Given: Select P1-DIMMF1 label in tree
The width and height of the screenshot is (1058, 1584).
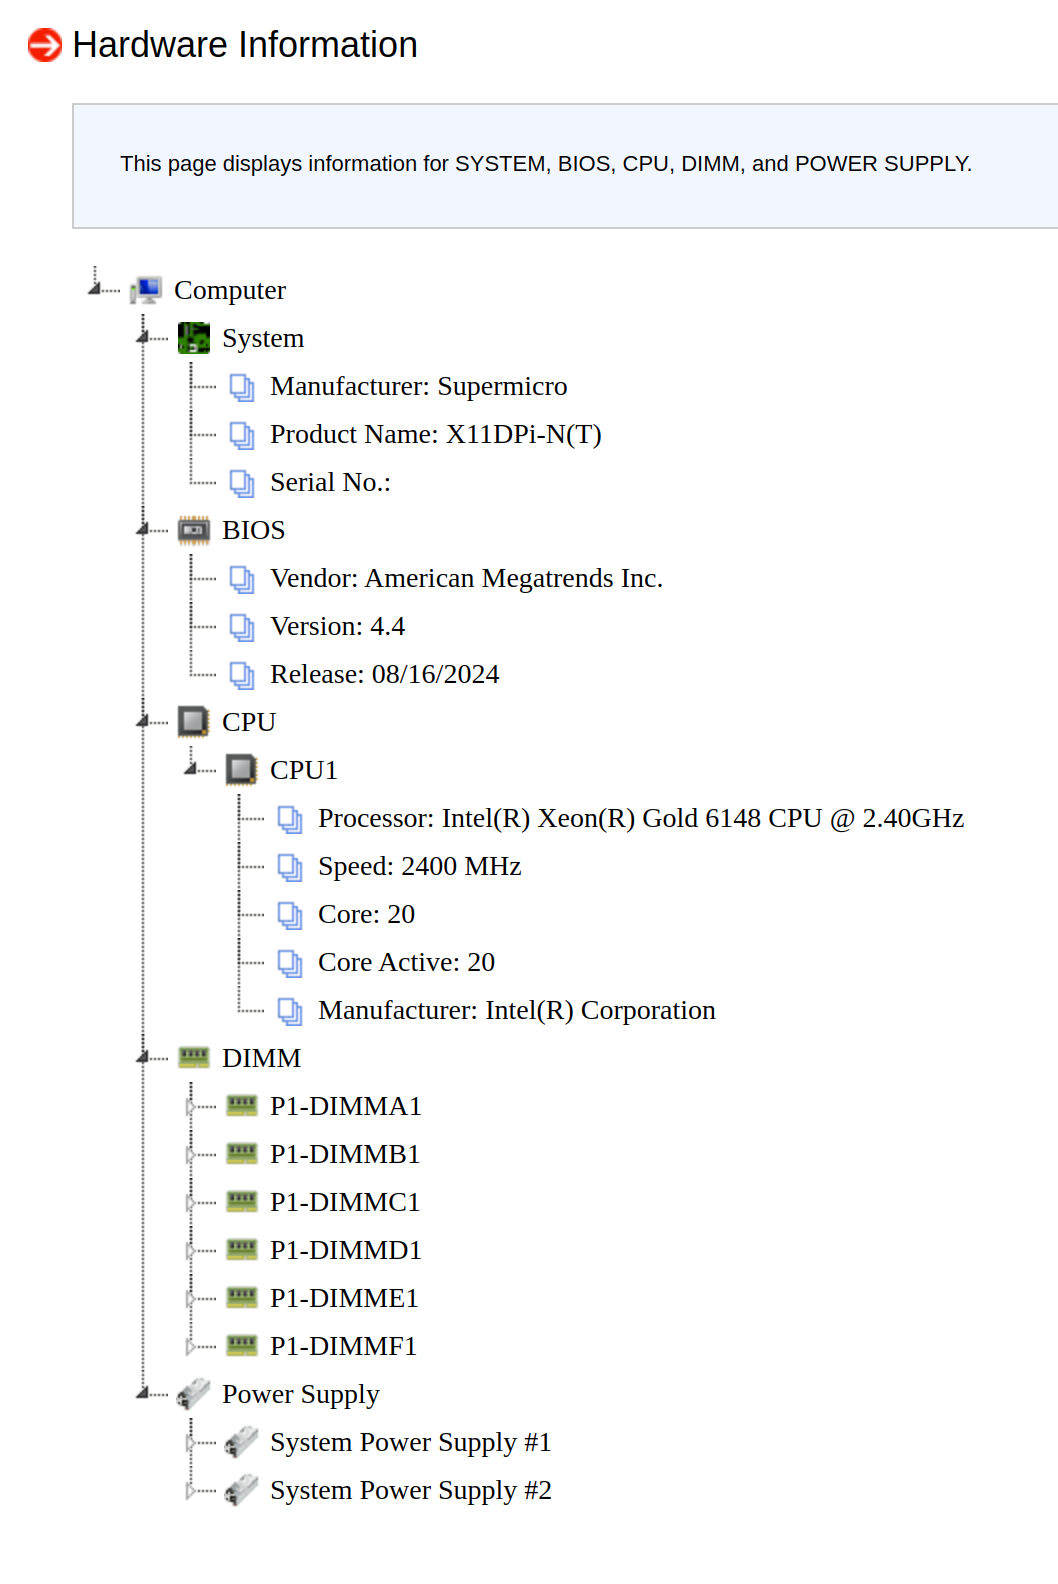Looking at the screenshot, I should [x=343, y=1346].
